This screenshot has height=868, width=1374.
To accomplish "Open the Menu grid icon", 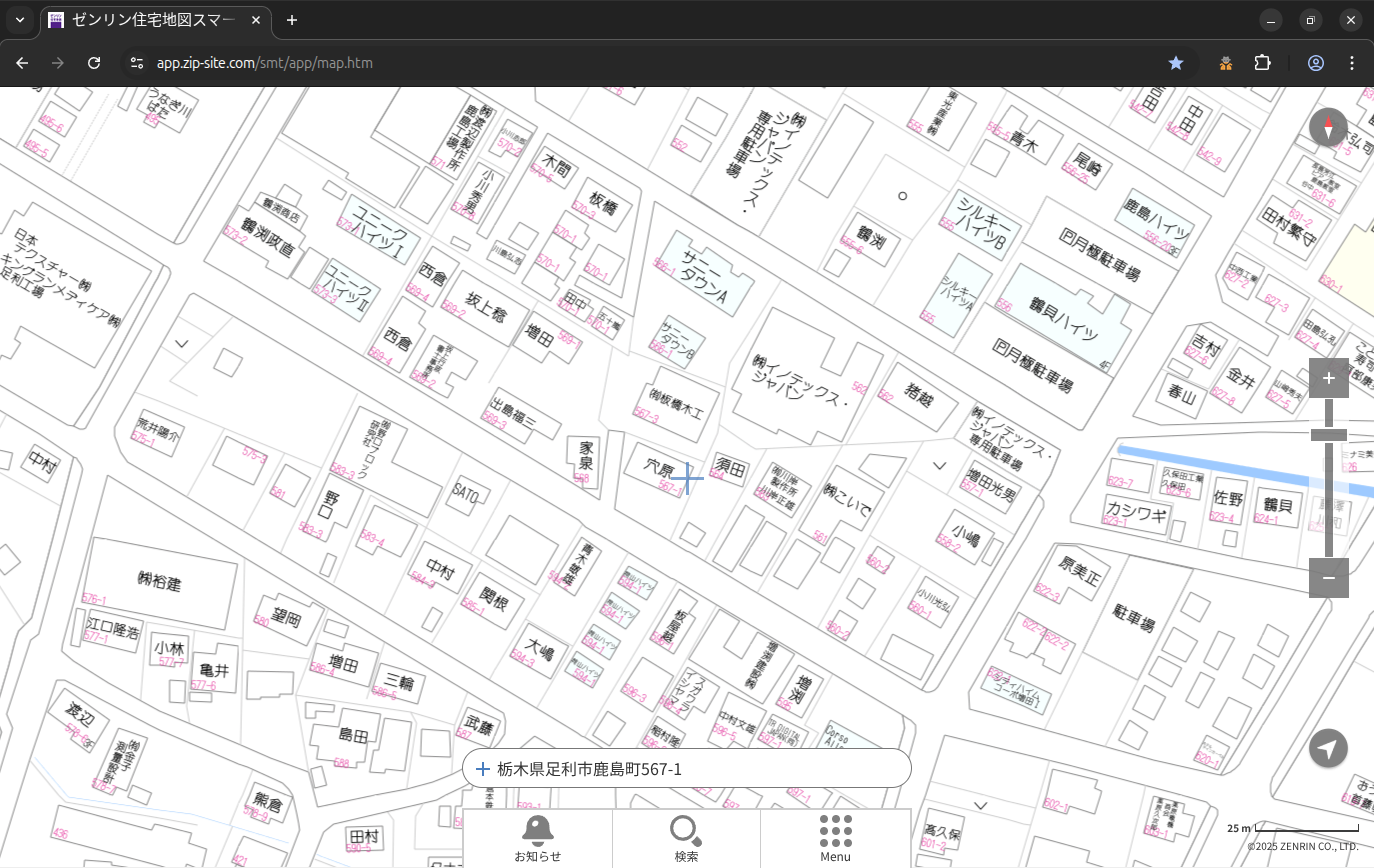I will pos(835,838).
